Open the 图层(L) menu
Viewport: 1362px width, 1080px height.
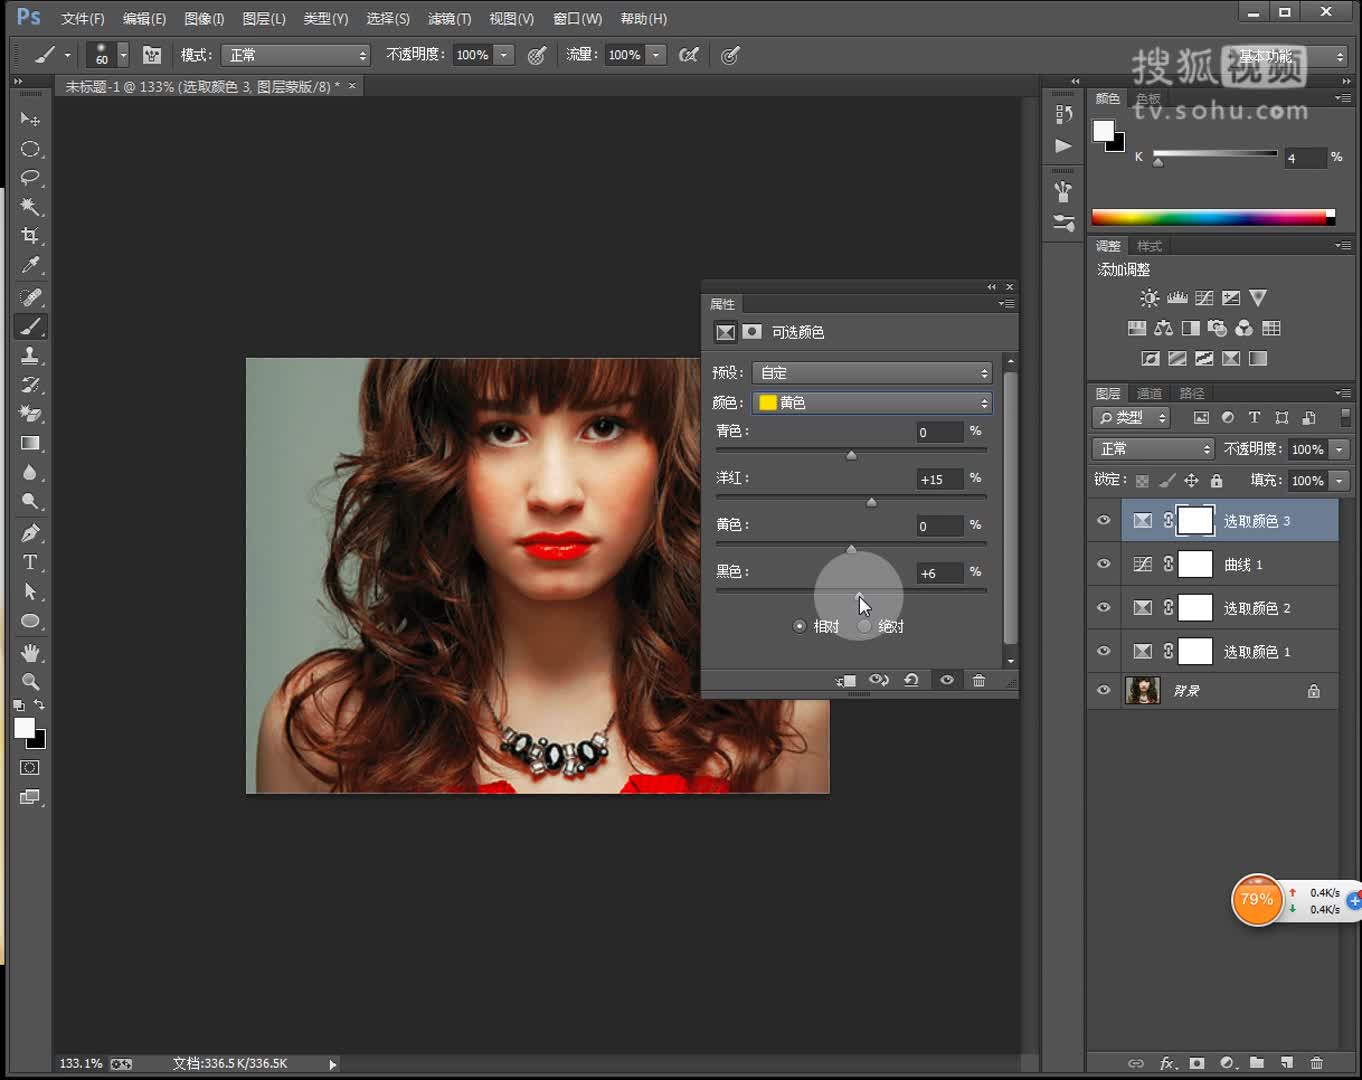pos(264,18)
